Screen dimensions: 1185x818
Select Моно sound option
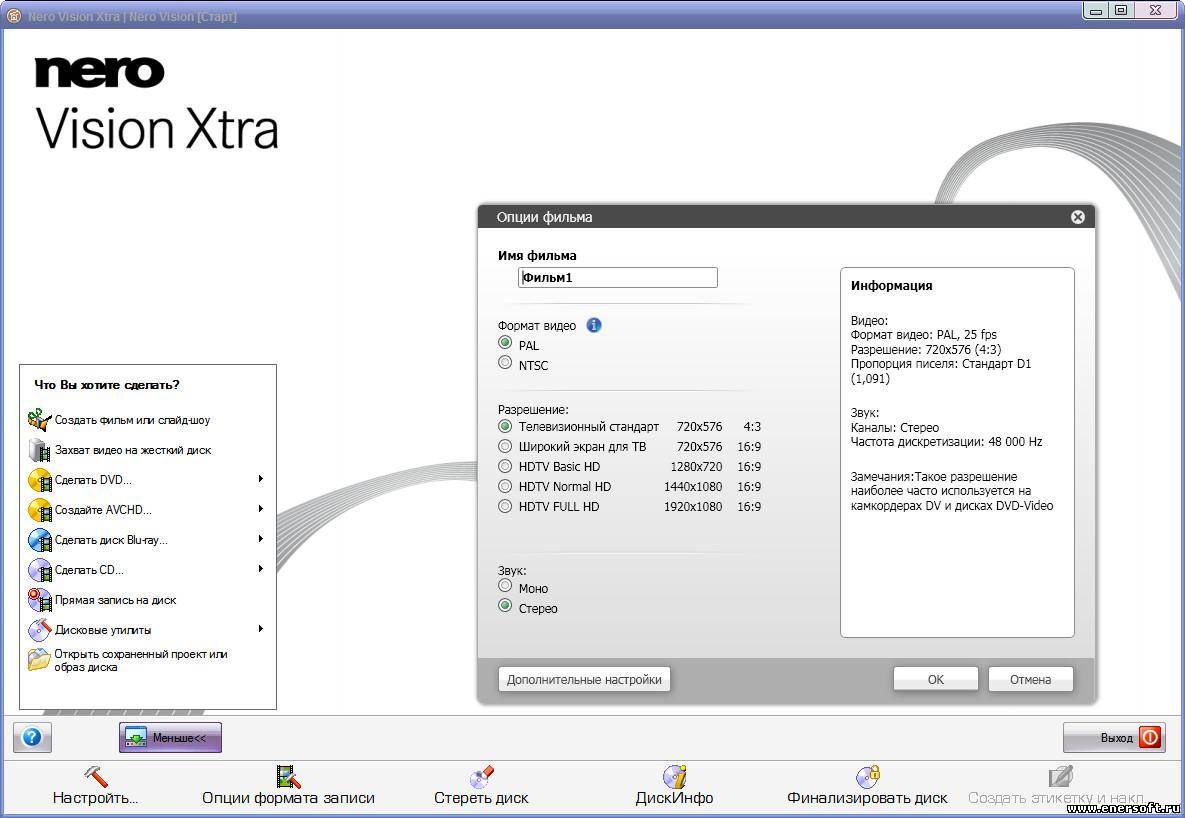point(506,586)
